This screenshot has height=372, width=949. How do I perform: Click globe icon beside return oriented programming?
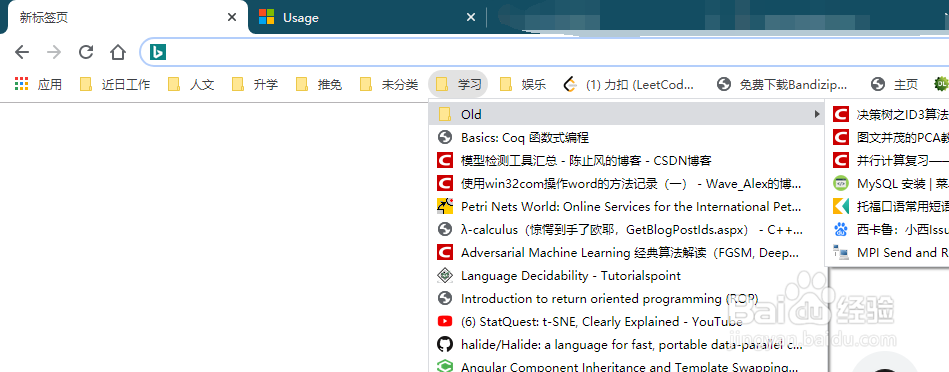click(445, 298)
